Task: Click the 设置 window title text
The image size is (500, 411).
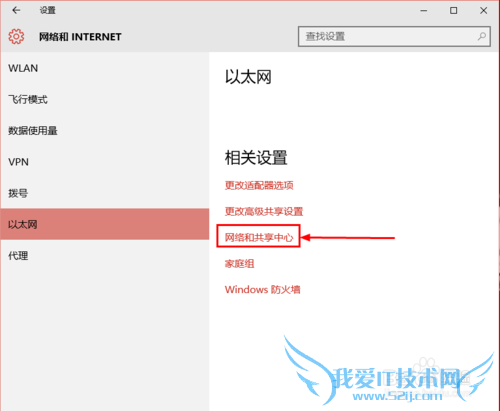Action: pos(47,10)
